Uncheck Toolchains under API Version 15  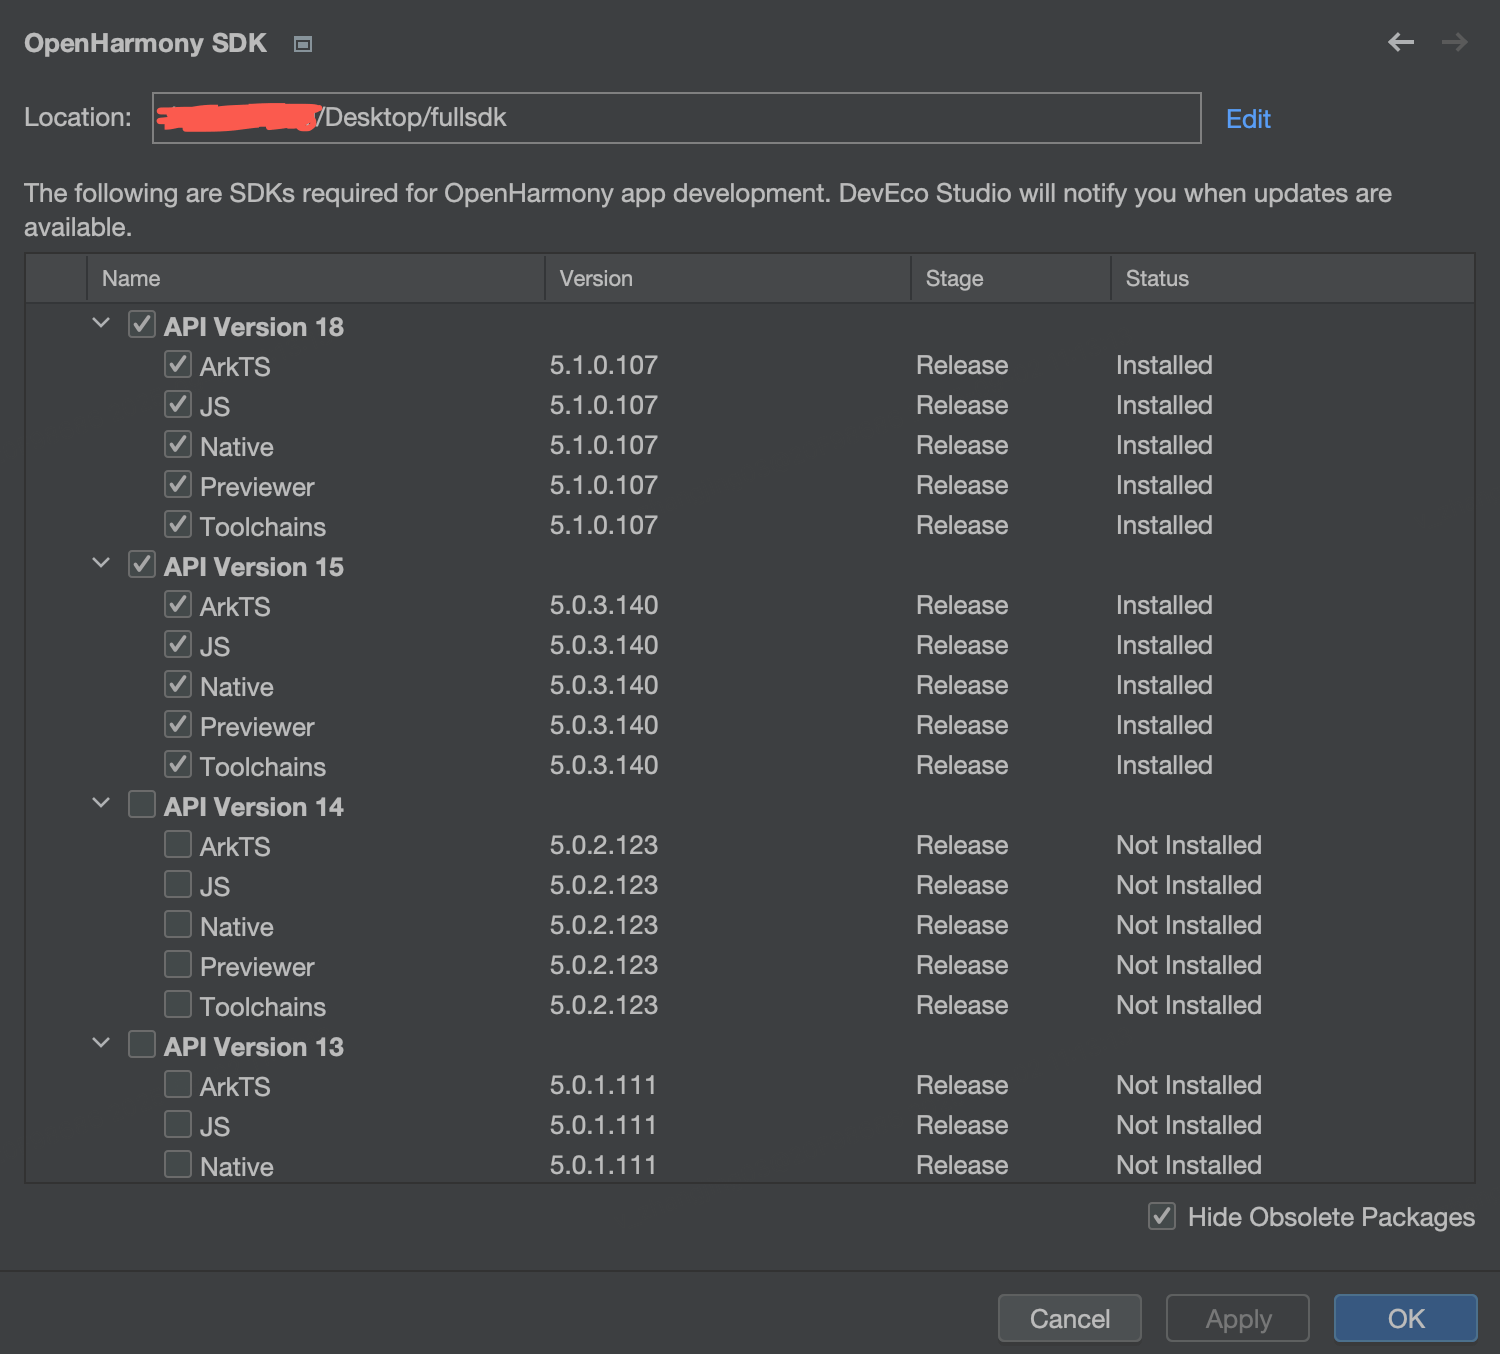point(178,764)
